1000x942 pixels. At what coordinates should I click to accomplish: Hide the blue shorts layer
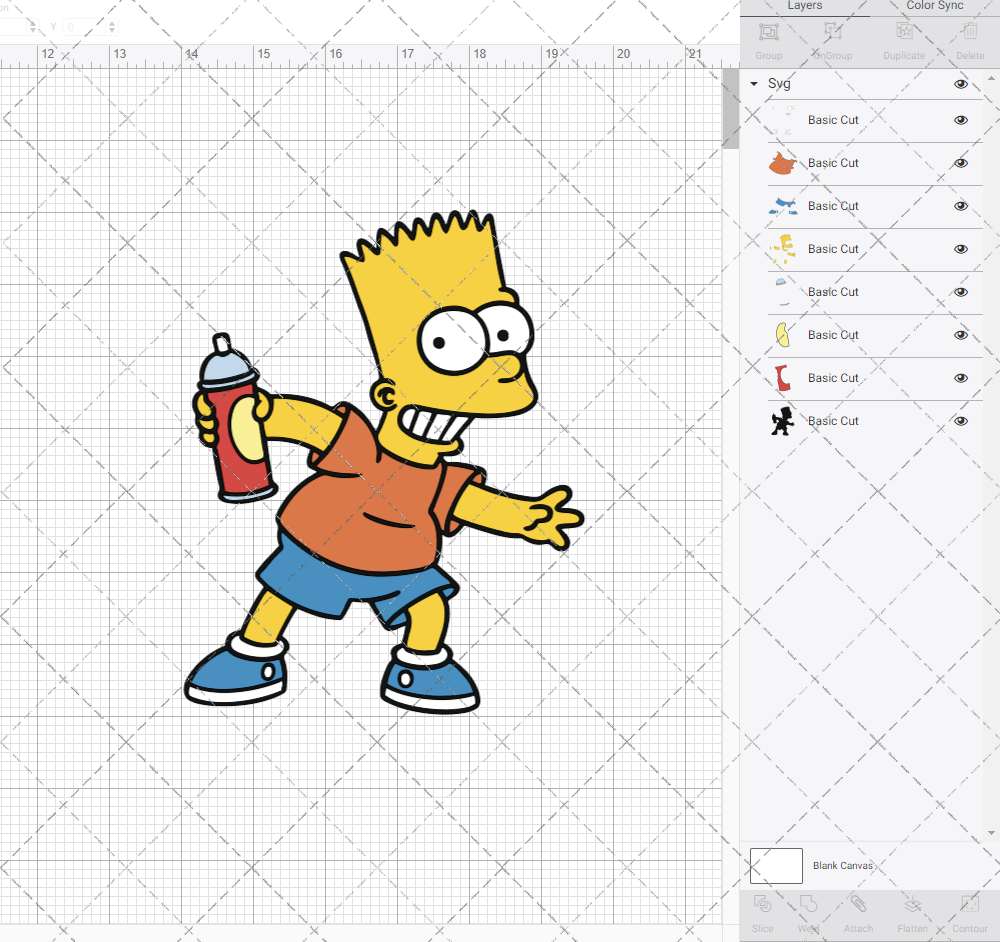(x=960, y=206)
